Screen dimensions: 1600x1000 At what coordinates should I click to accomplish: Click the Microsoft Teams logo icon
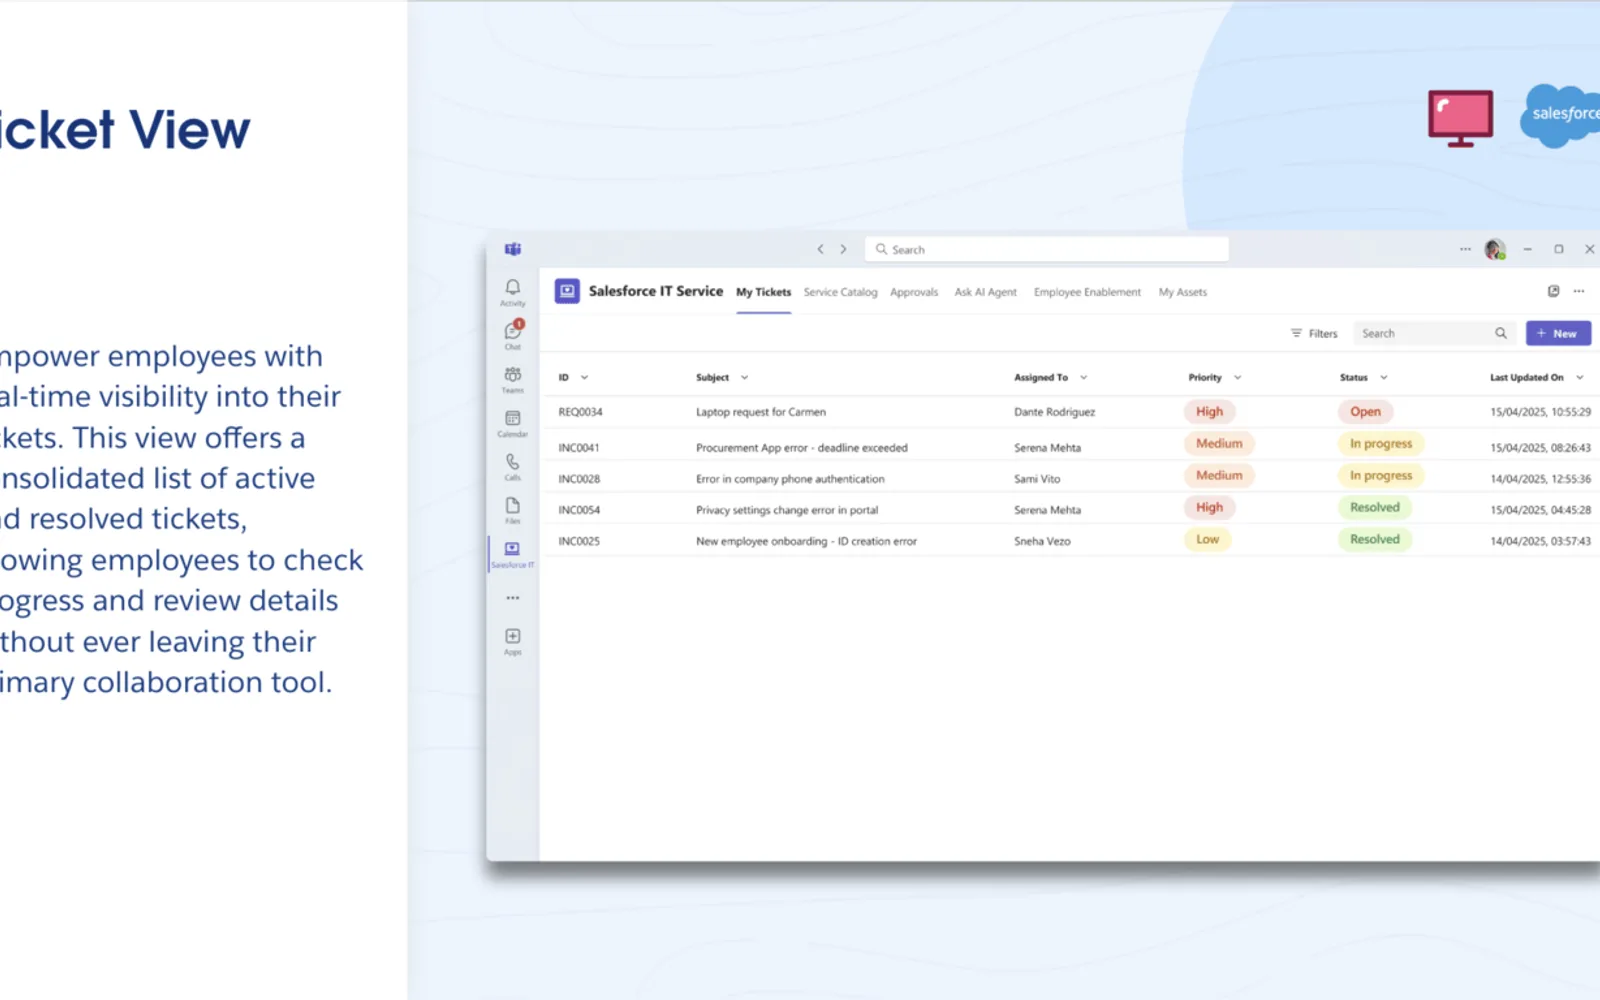coord(513,249)
